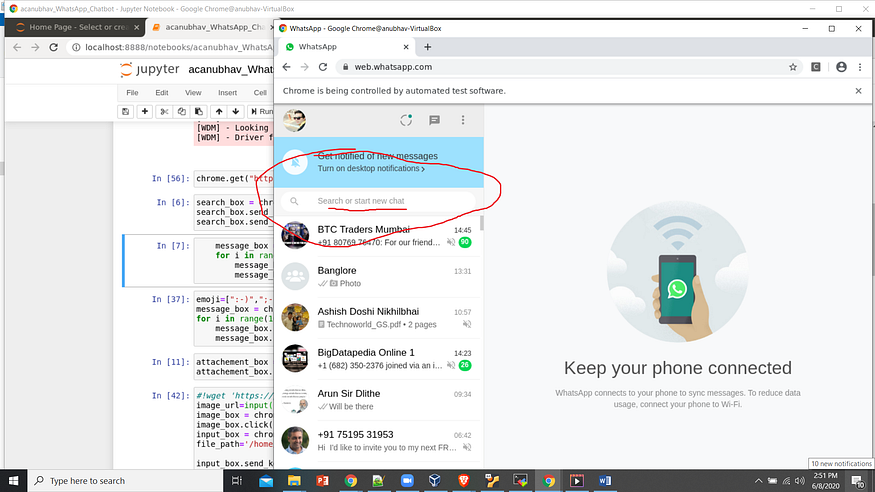The width and height of the screenshot is (875, 492).
Task: Go back in the Jupyter Chrome window
Action: [17, 47]
